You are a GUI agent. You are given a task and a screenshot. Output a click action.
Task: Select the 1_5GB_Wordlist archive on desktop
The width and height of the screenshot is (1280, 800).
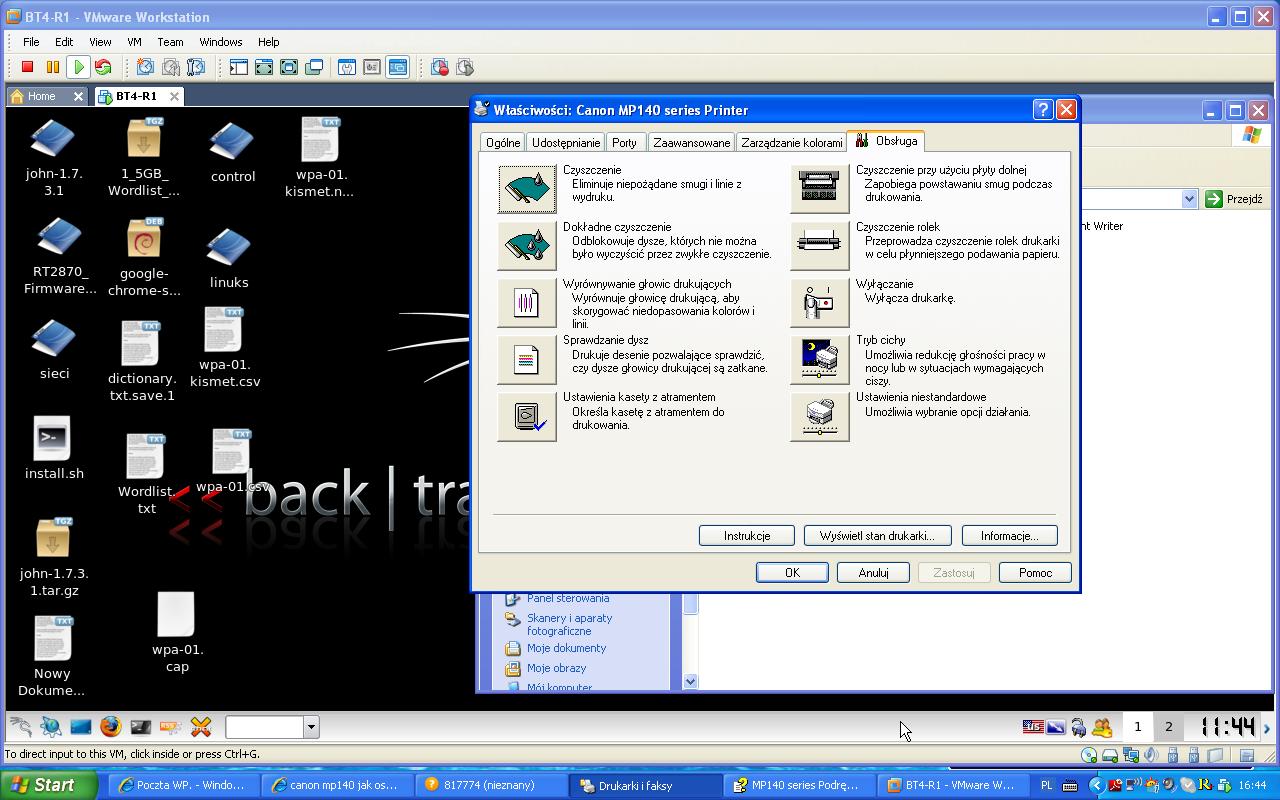144,158
